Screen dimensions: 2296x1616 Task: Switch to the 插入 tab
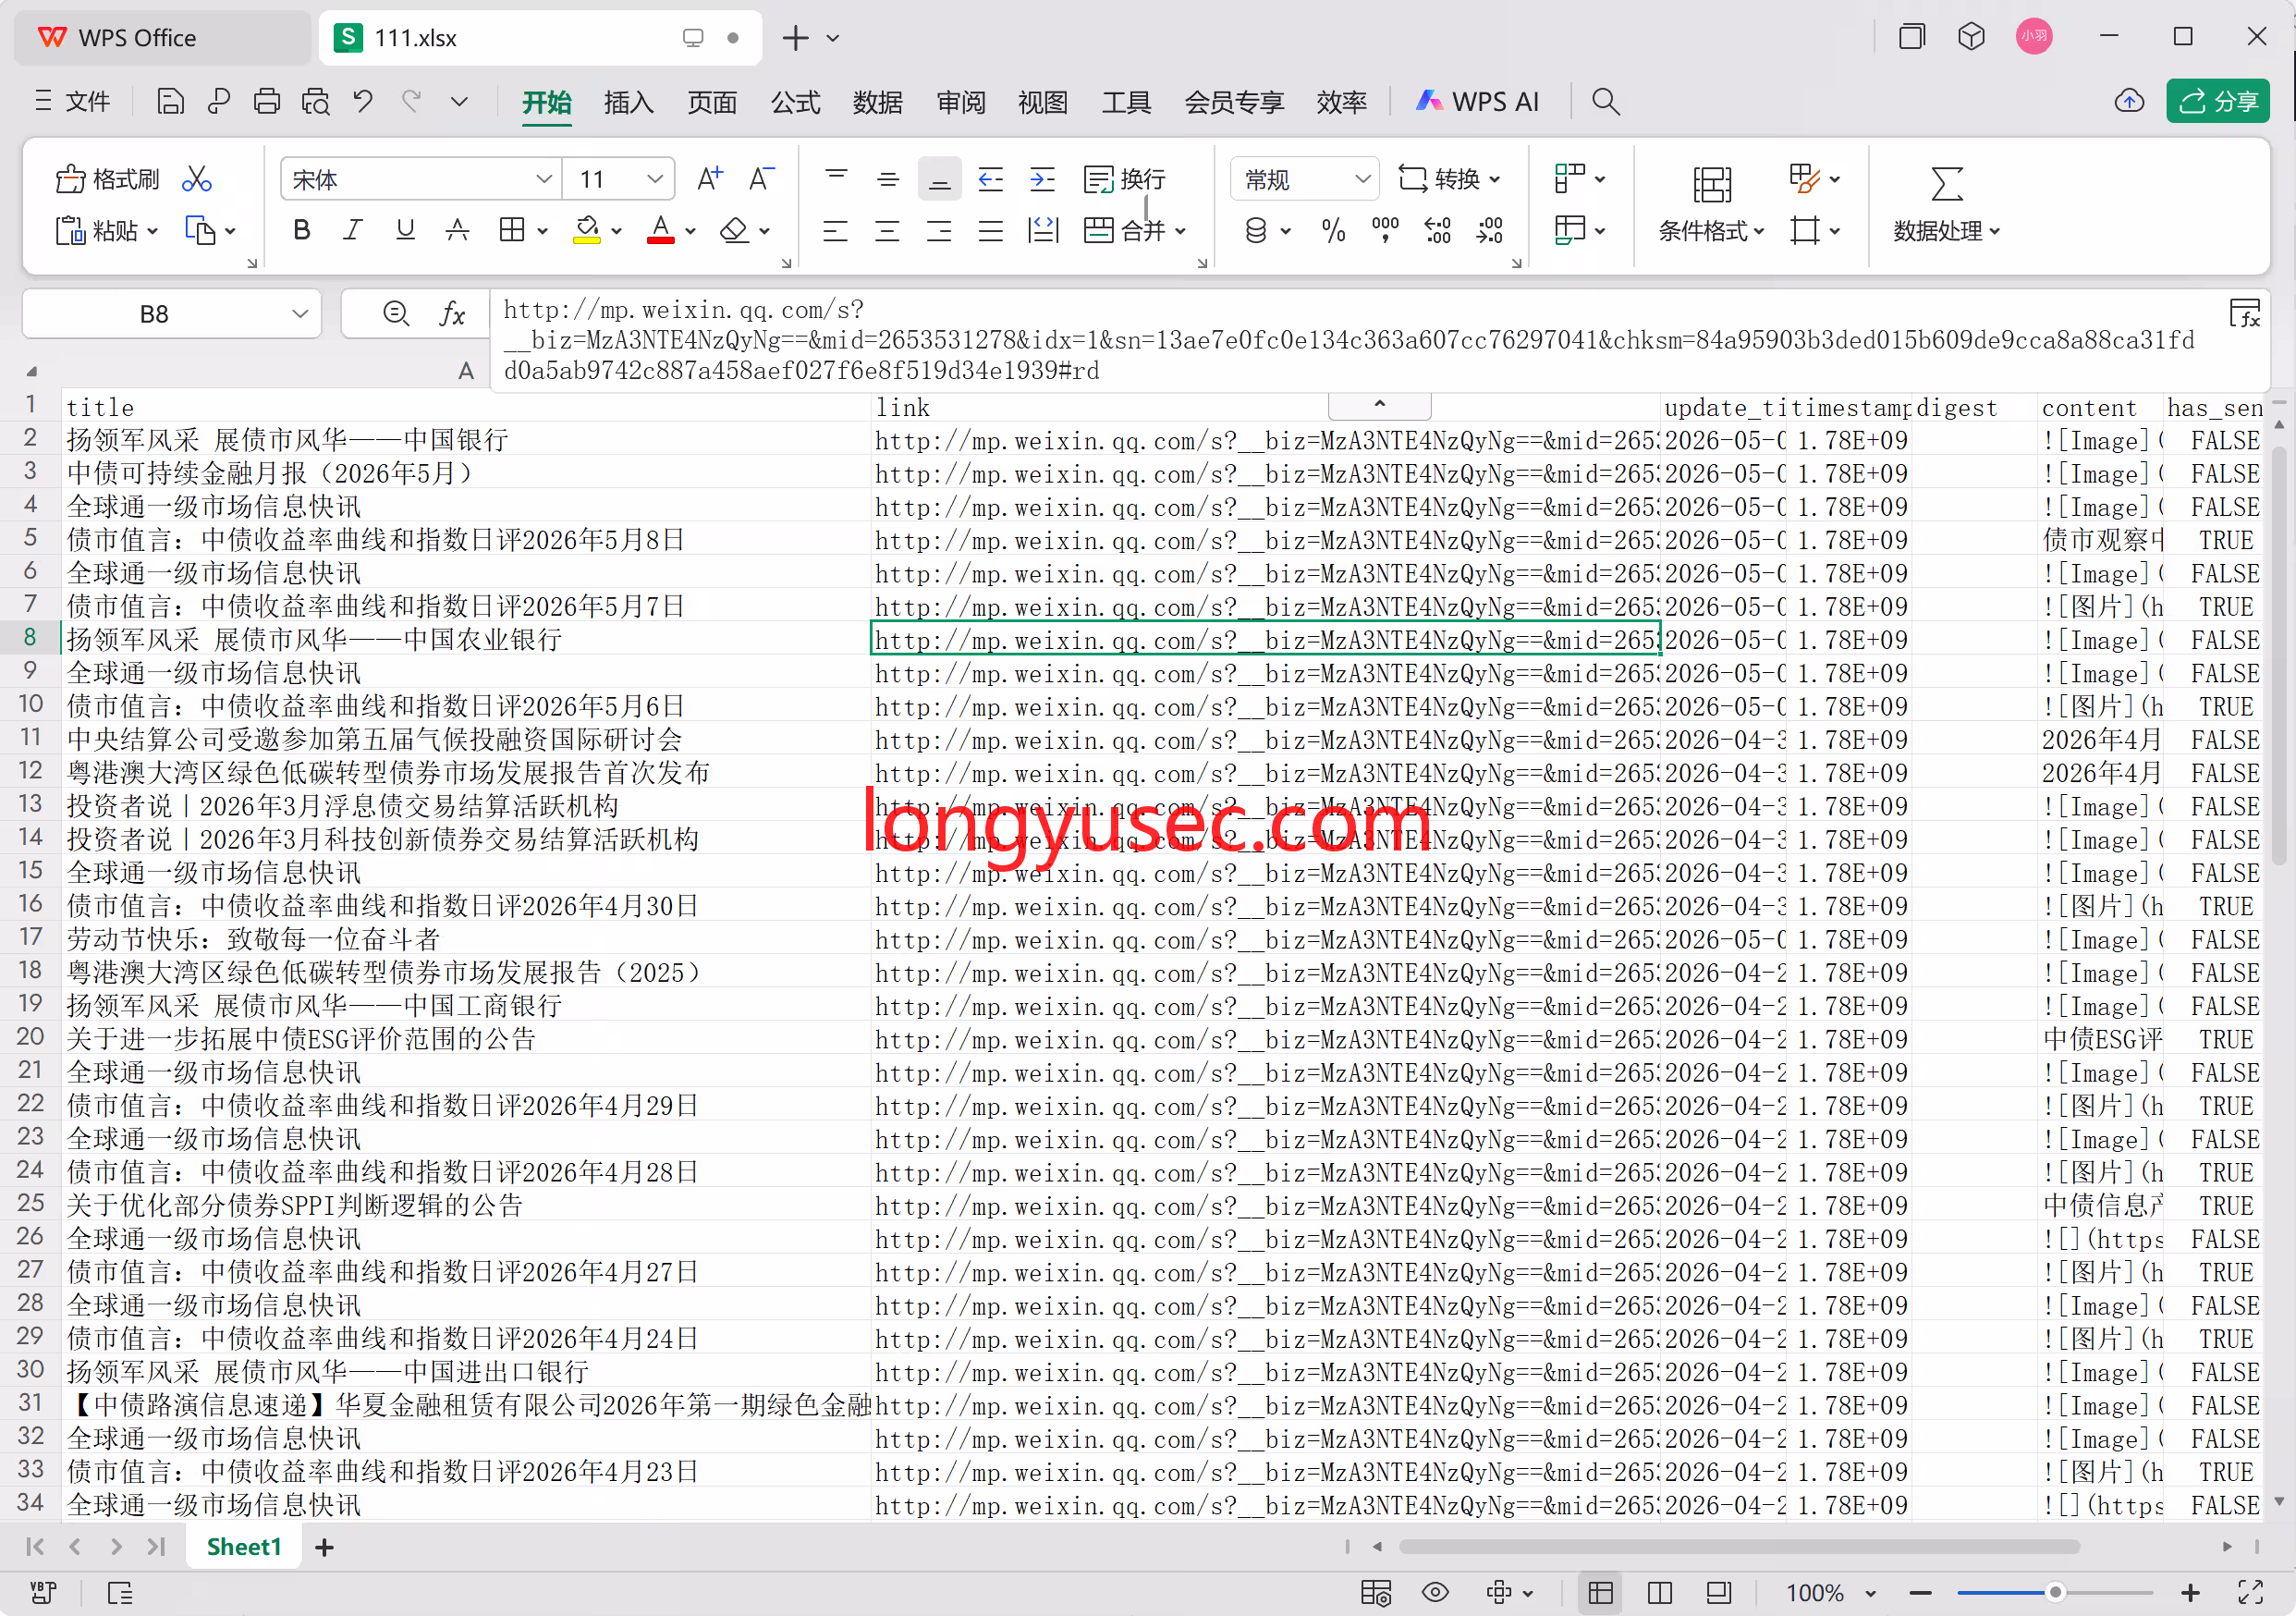[628, 102]
